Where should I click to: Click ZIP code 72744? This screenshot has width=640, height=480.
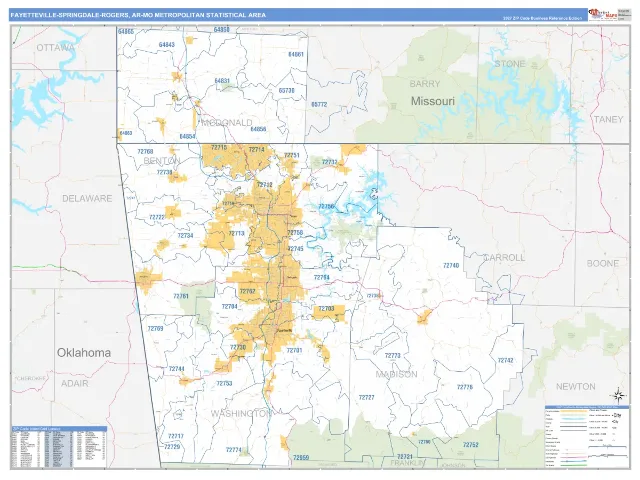pyautogui.click(x=177, y=369)
